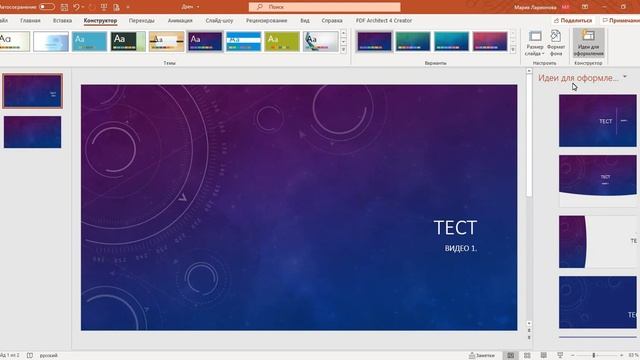
Task: Click the zoom in plus button
Action: point(621,356)
